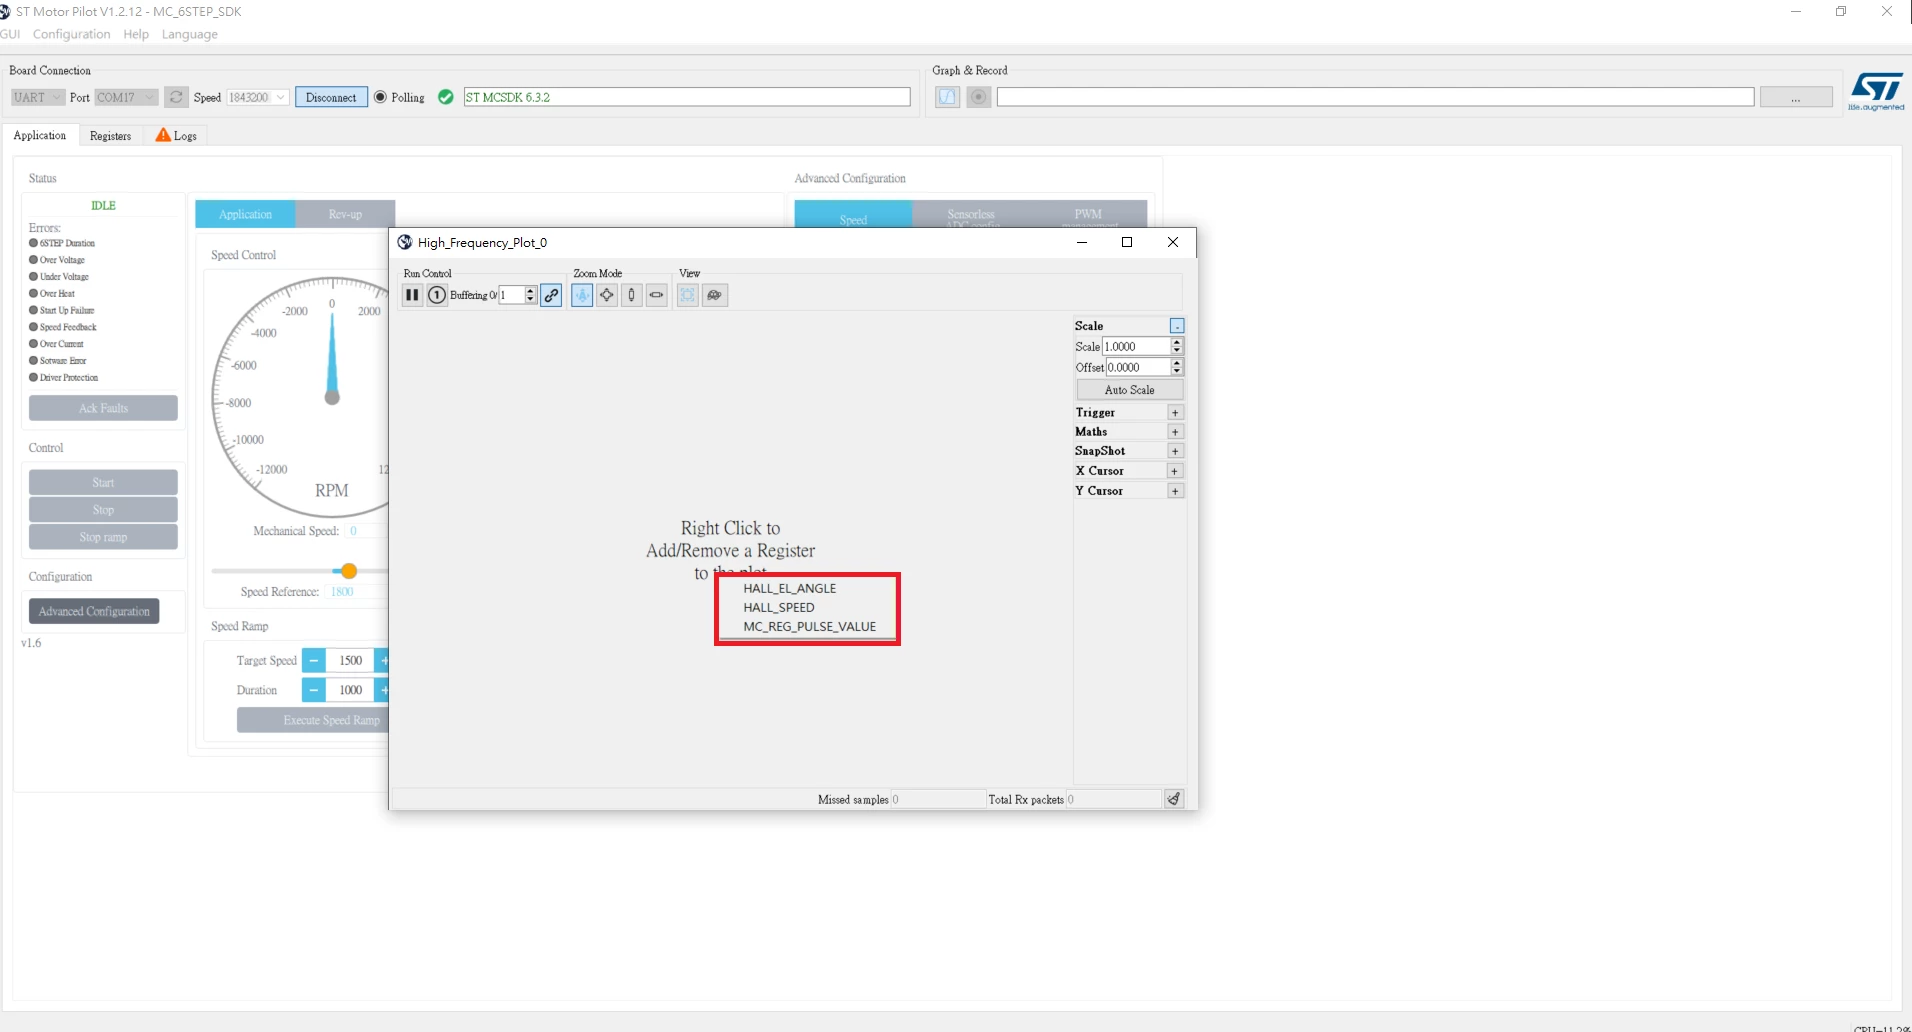Expand the Y Cursor section

click(1176, 491)
